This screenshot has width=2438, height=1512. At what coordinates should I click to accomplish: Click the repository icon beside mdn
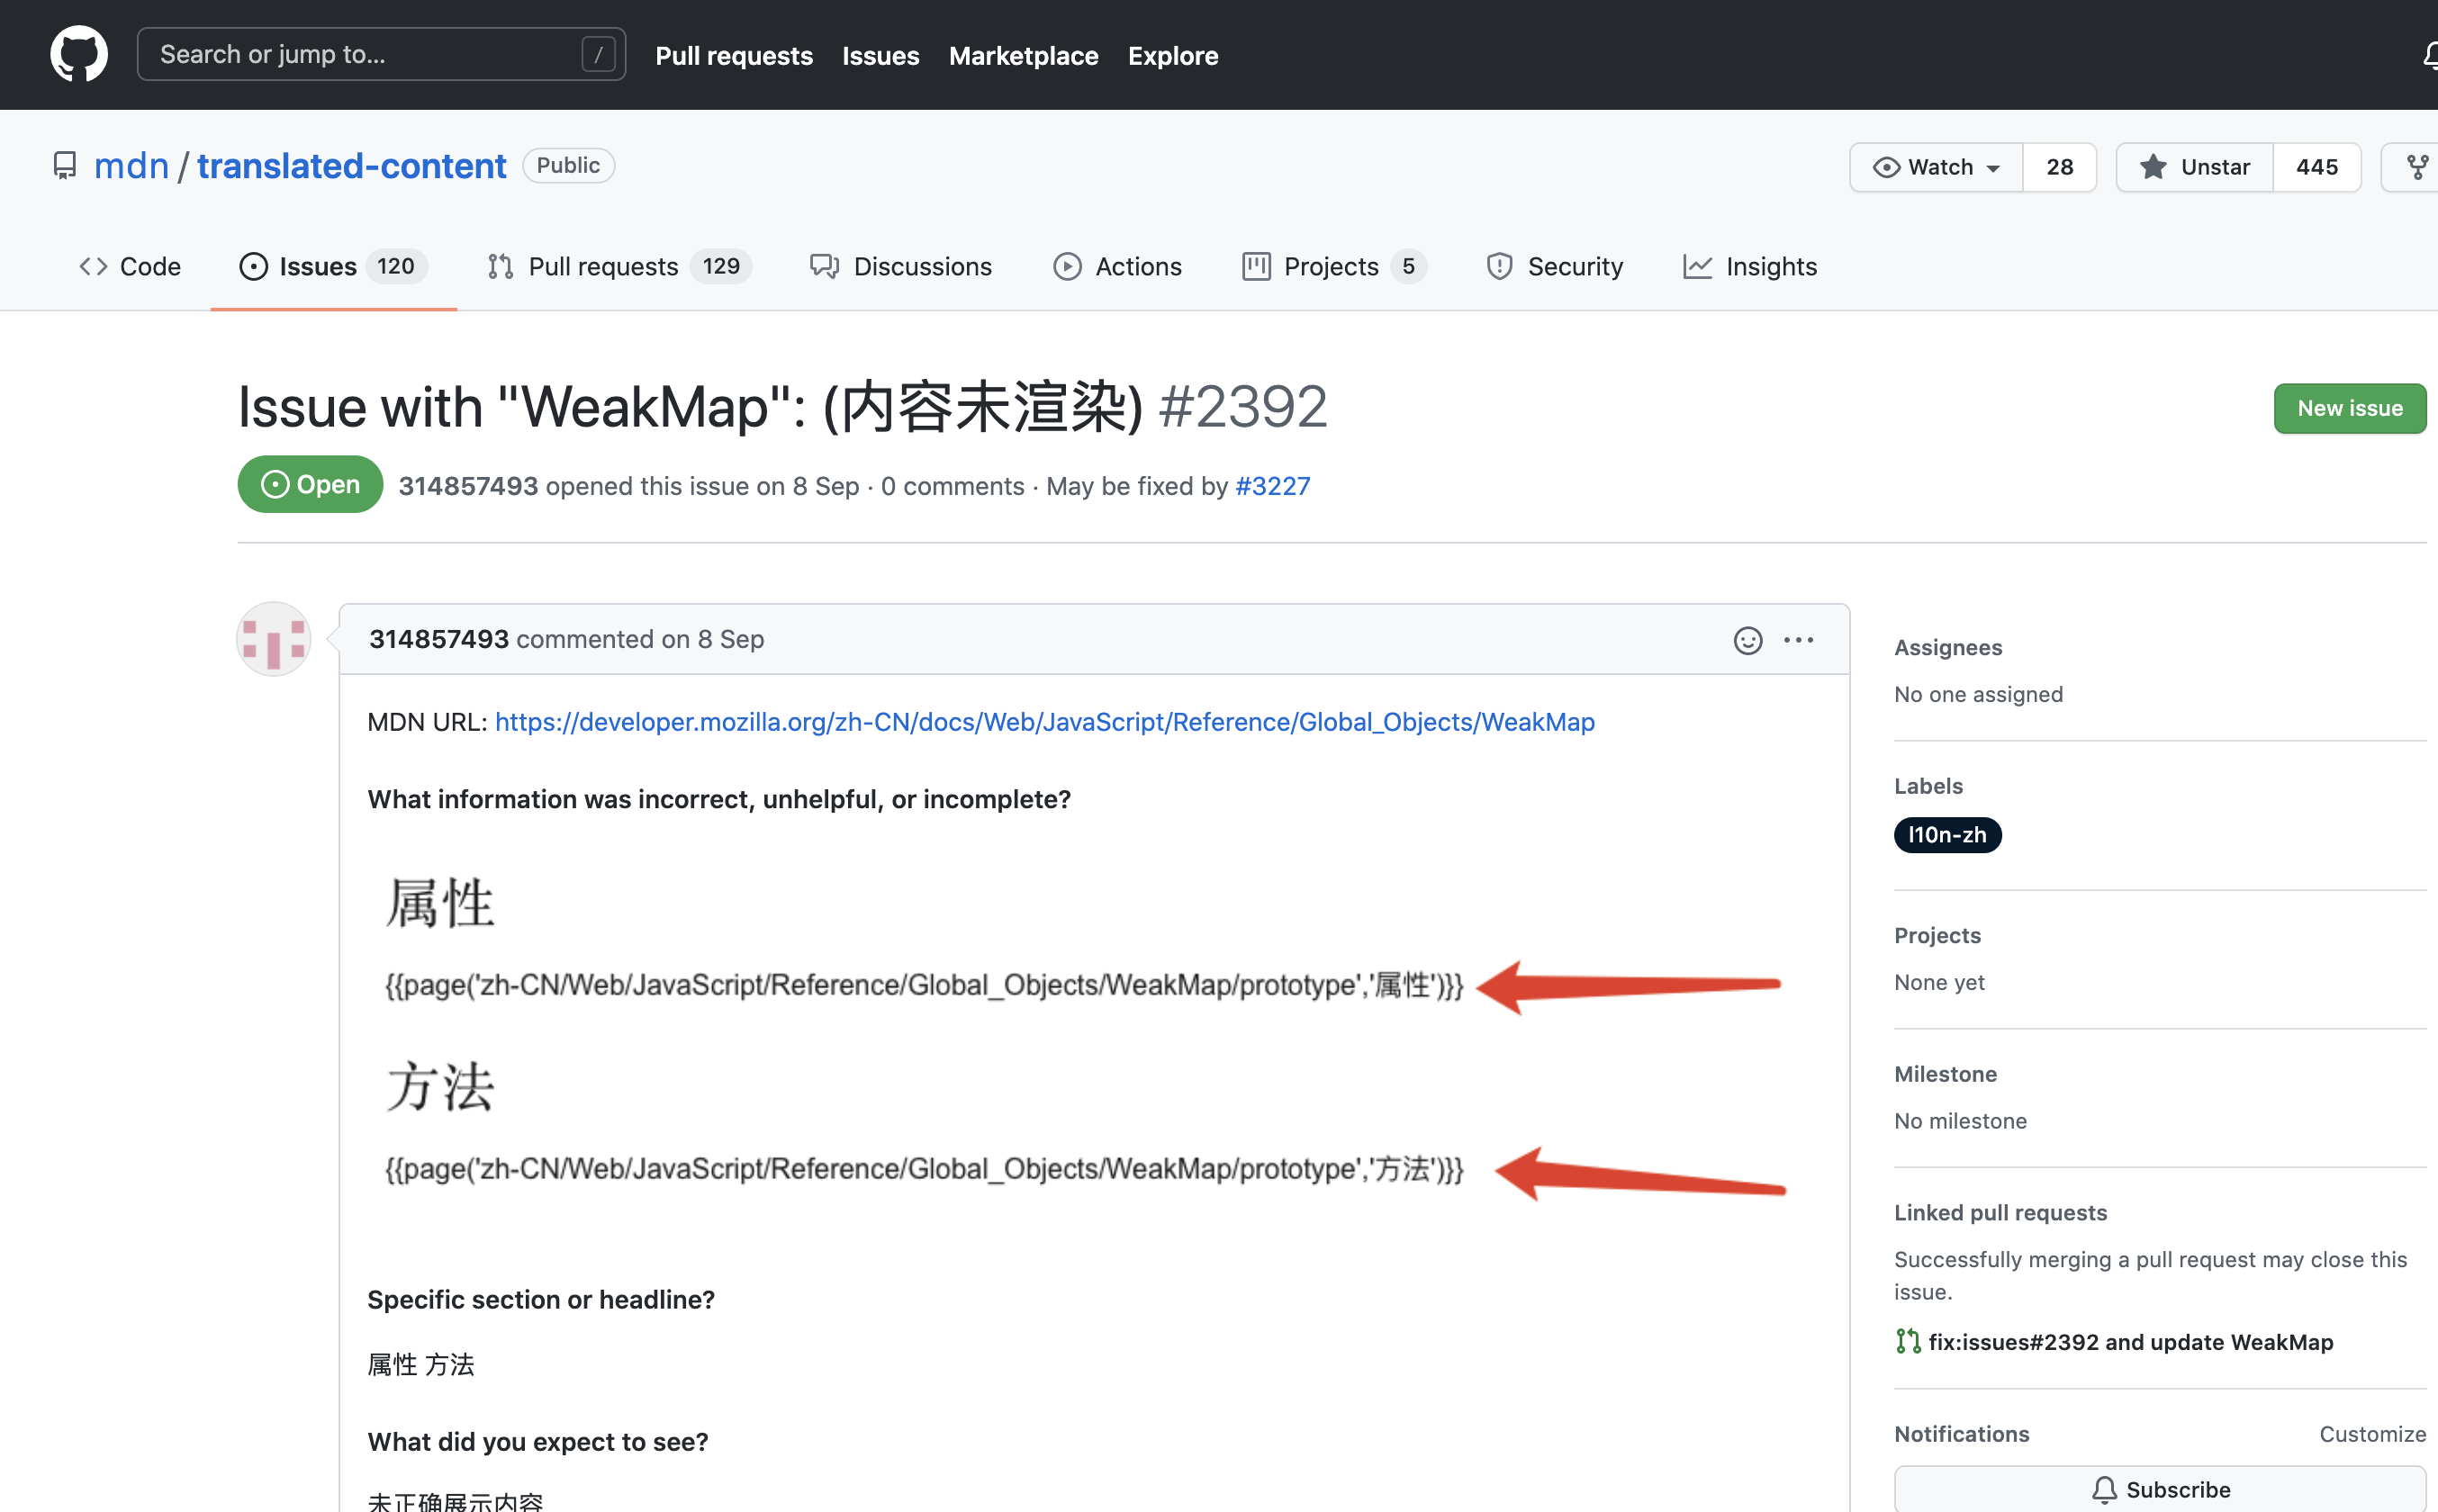pyautogui.click(x=65, y=166)
